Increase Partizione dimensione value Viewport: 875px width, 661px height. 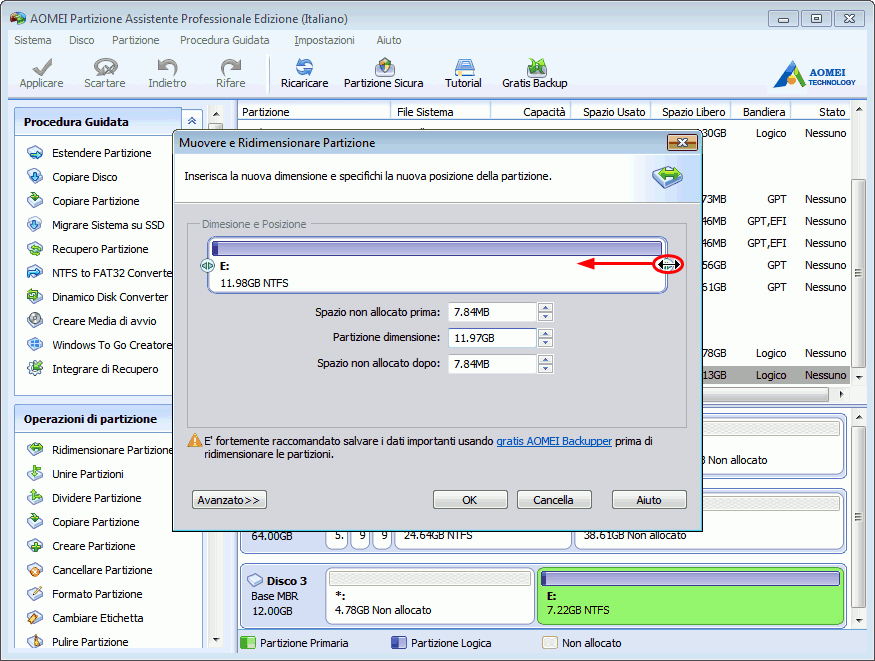click(x=545, y=333)
